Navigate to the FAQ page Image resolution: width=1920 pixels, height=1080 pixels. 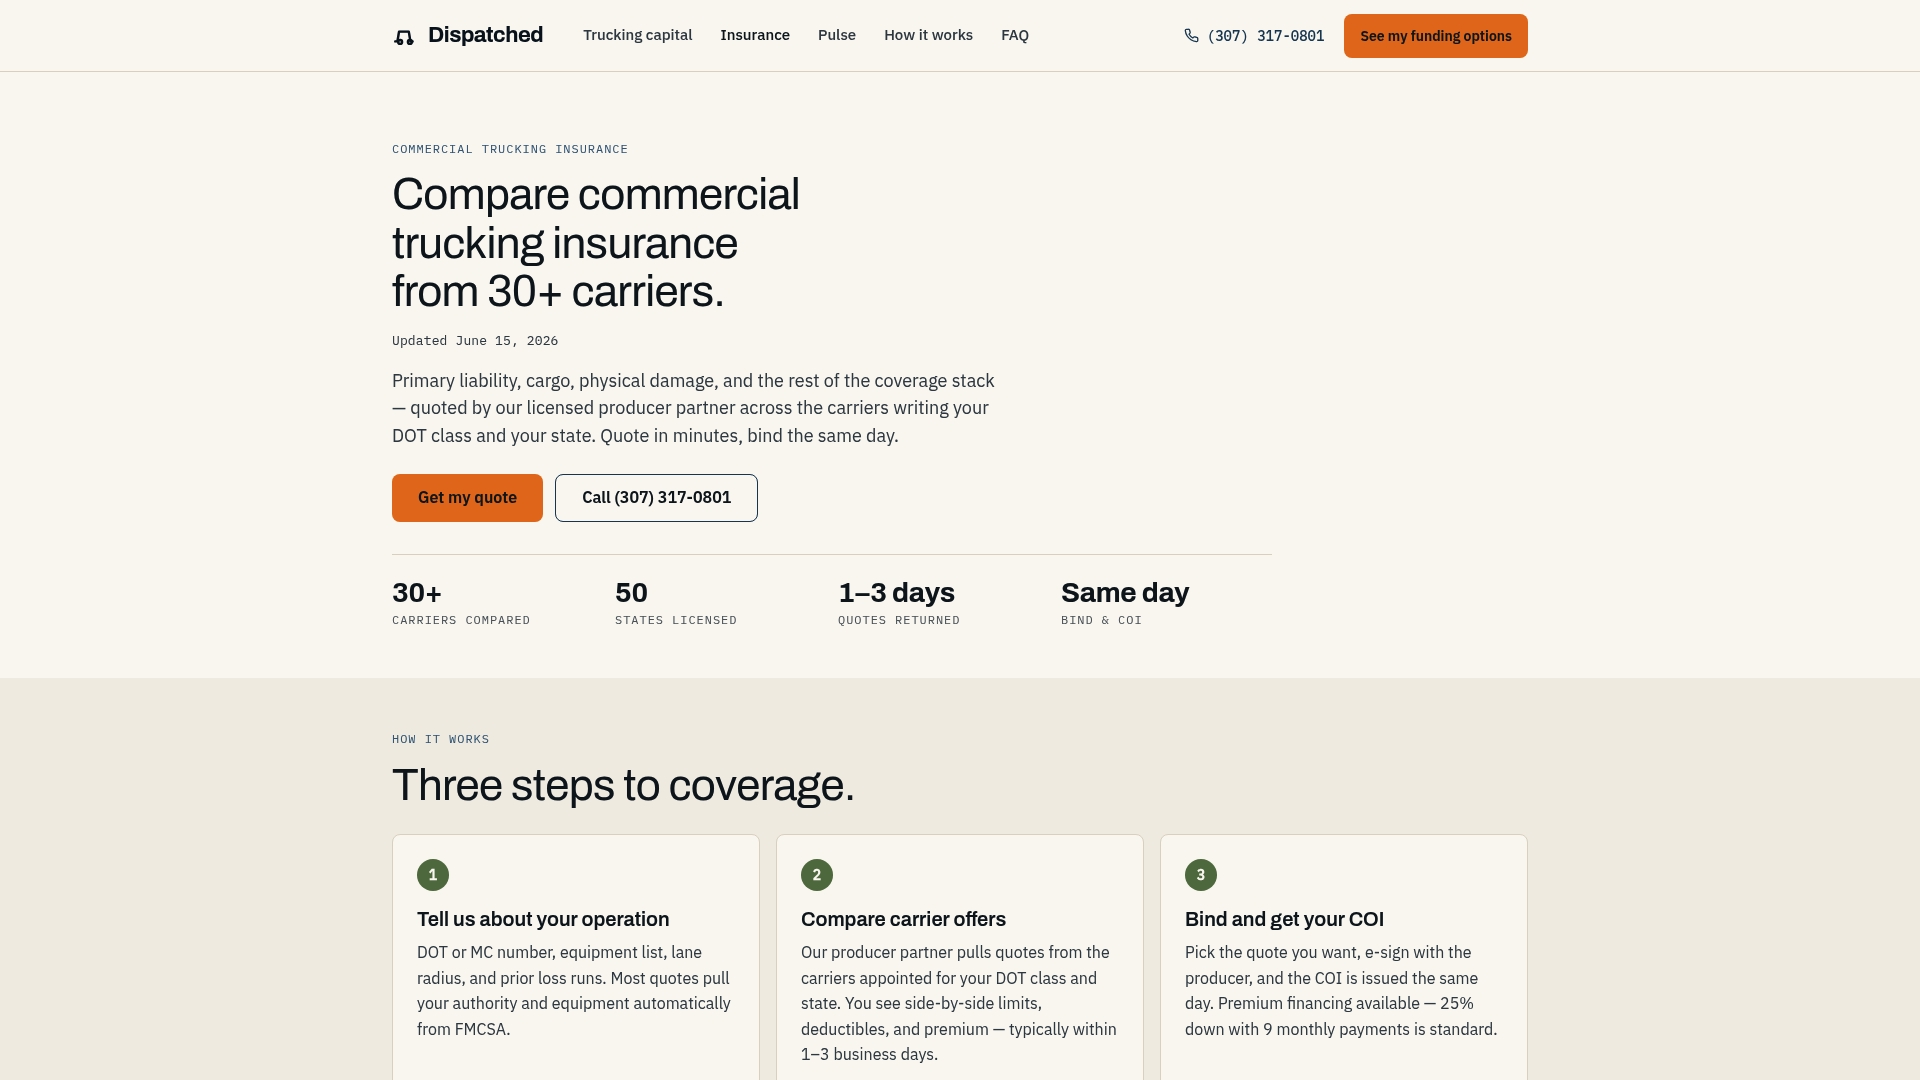pos(1015,35)
